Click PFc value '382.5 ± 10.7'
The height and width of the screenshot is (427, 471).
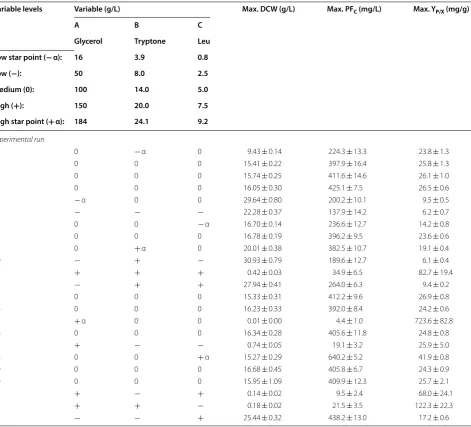pyautogui.click(x=347, y=248)
